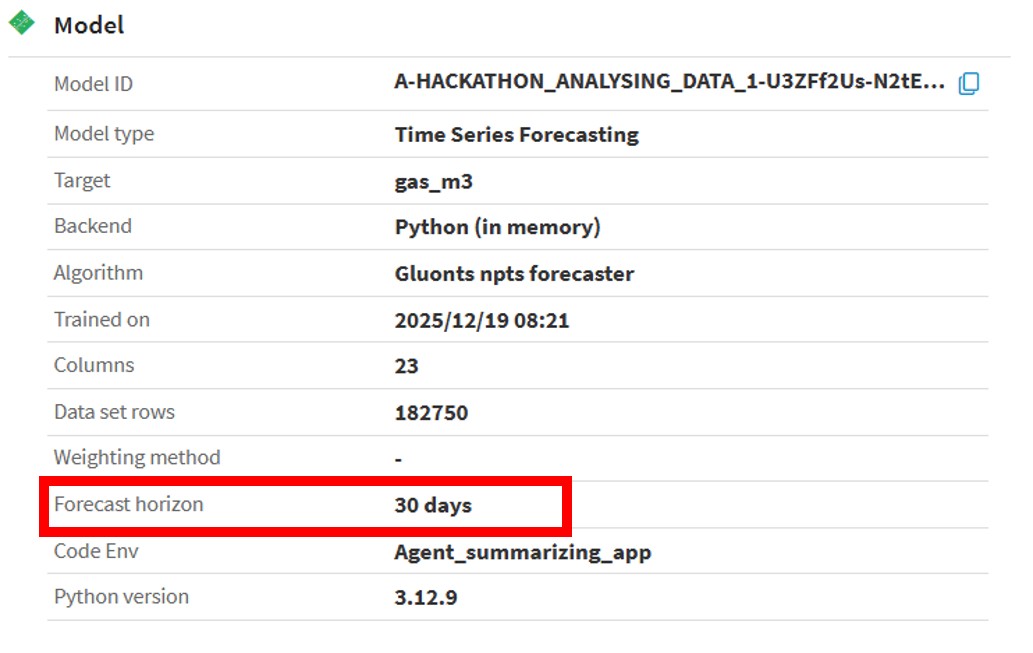Select the Python (in memory) backend value
The image size is (1033, 653).
point(497,227)
